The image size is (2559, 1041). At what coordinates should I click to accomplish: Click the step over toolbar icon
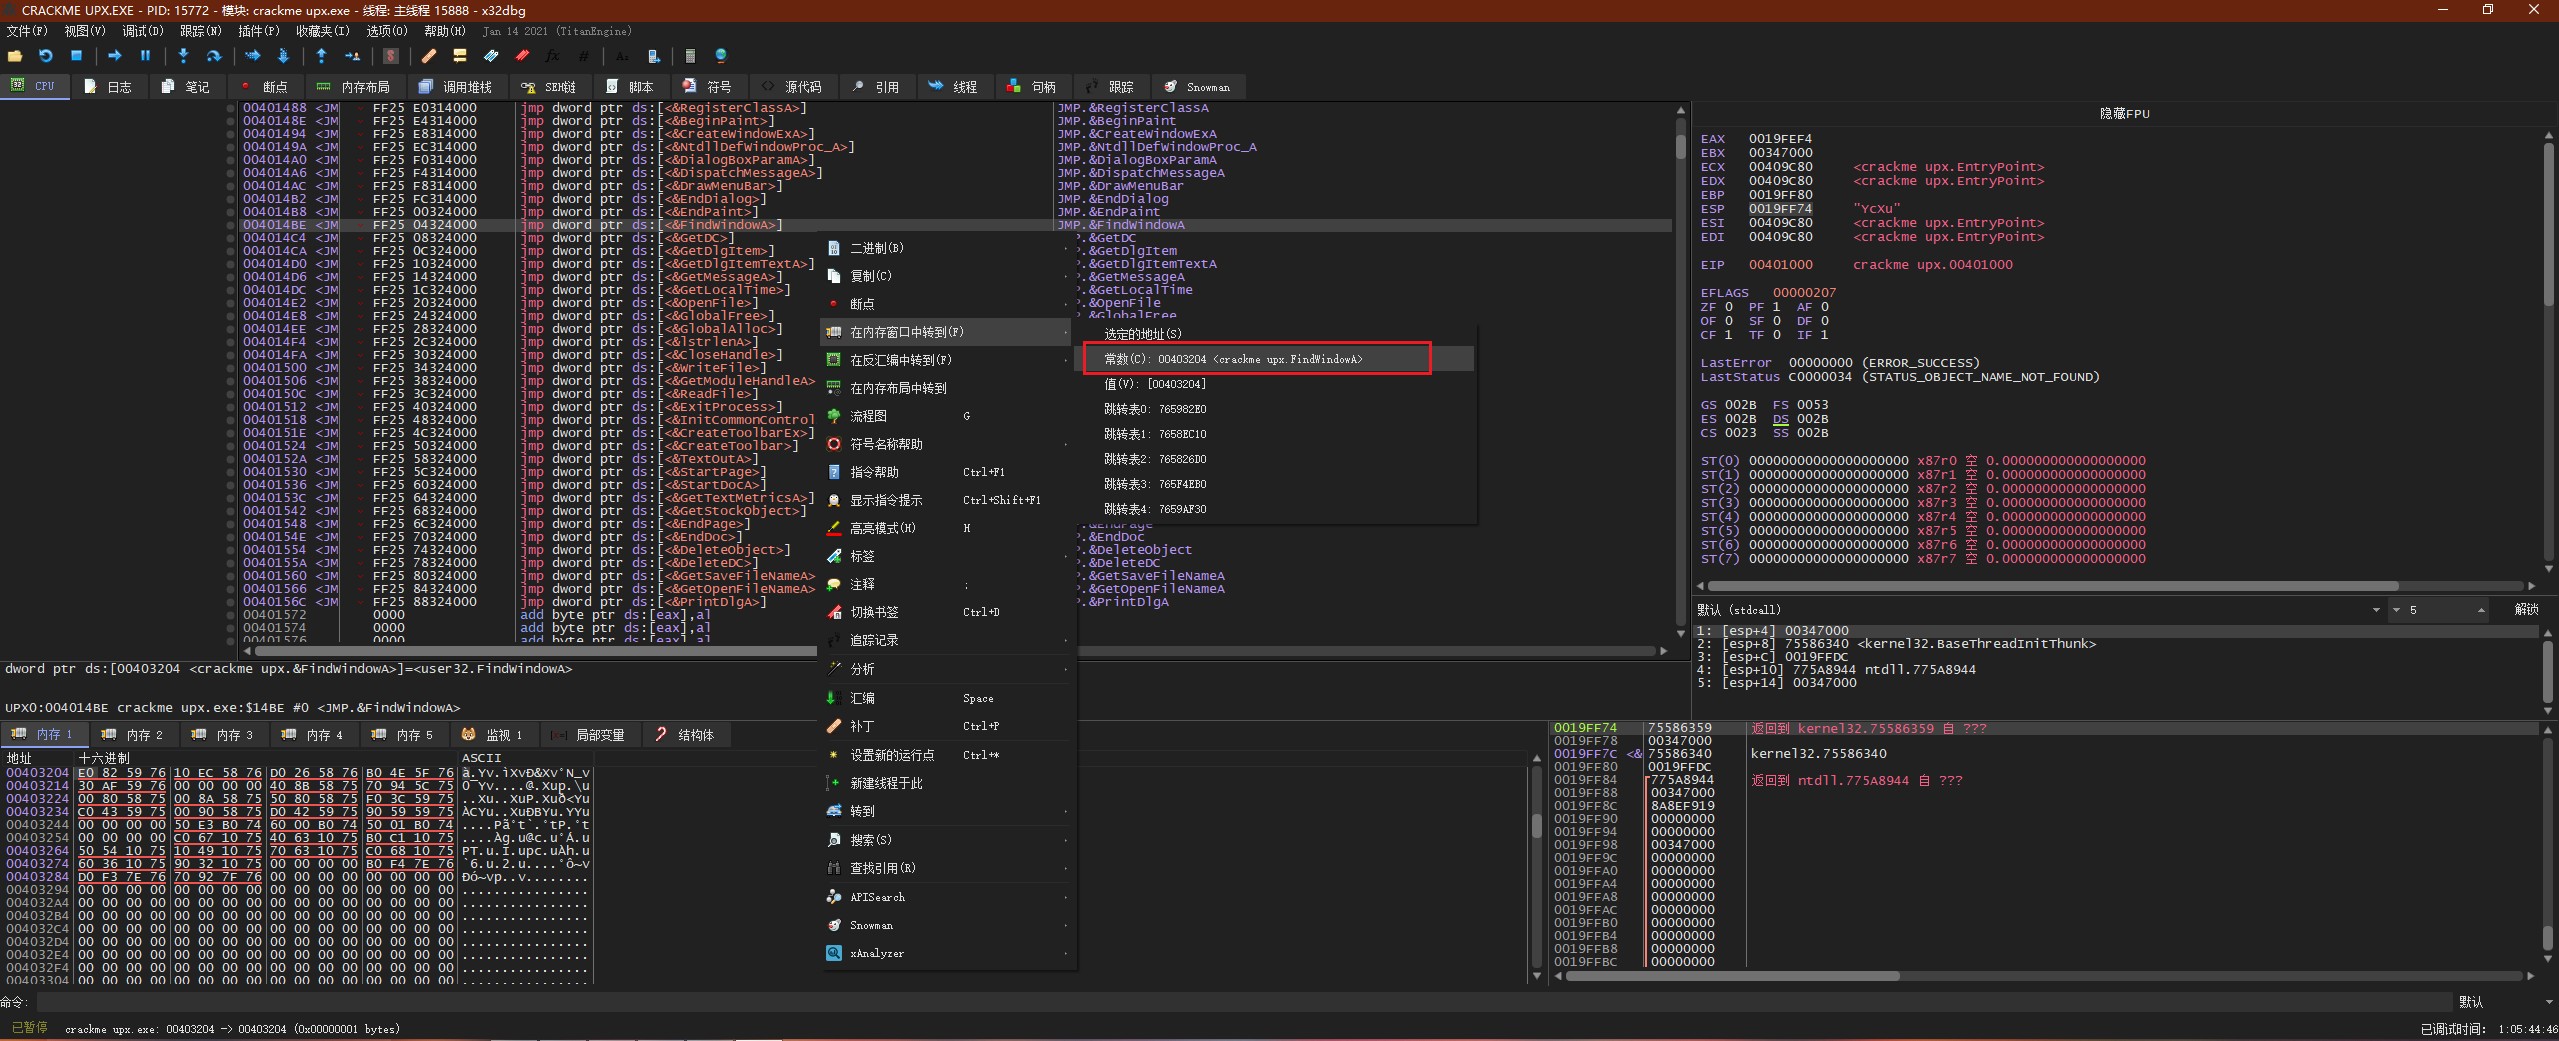[213, 56]
